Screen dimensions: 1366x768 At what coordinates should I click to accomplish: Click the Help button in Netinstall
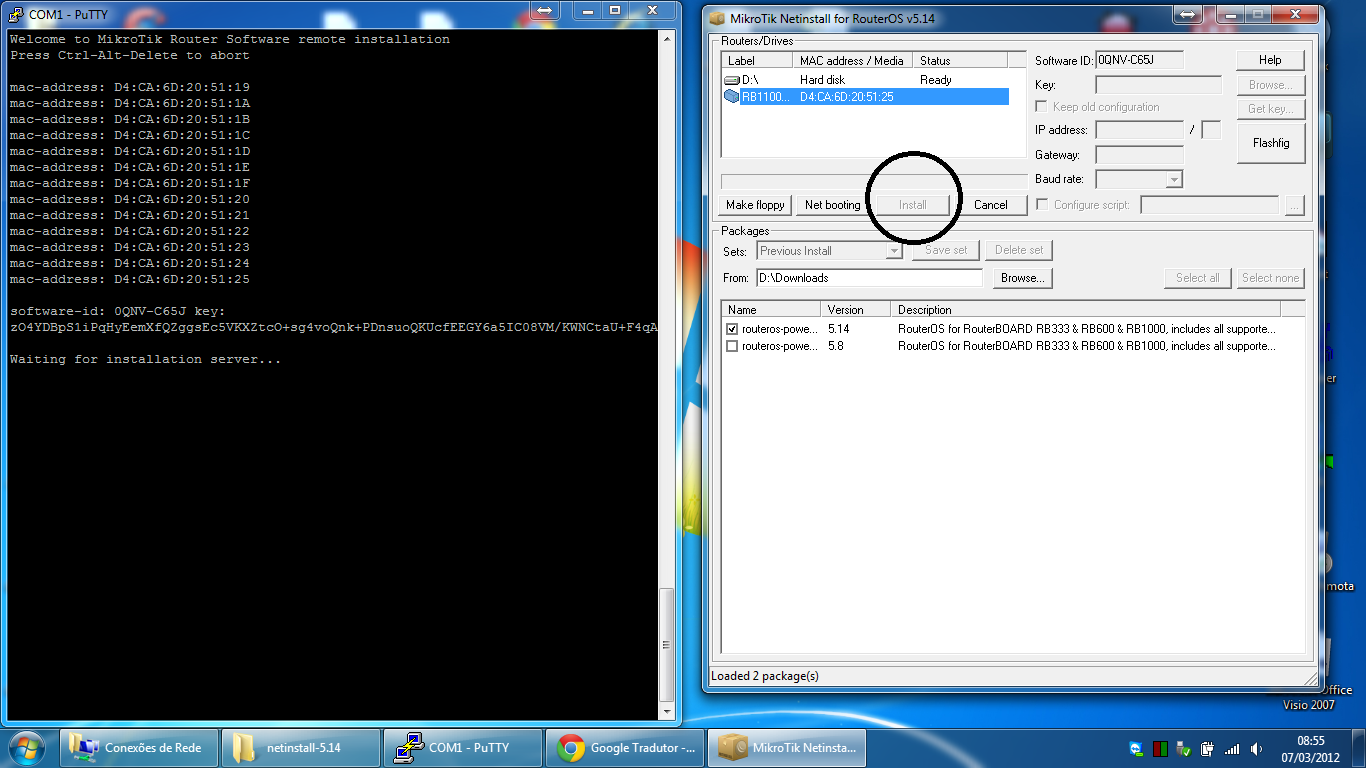(1270, 60)
